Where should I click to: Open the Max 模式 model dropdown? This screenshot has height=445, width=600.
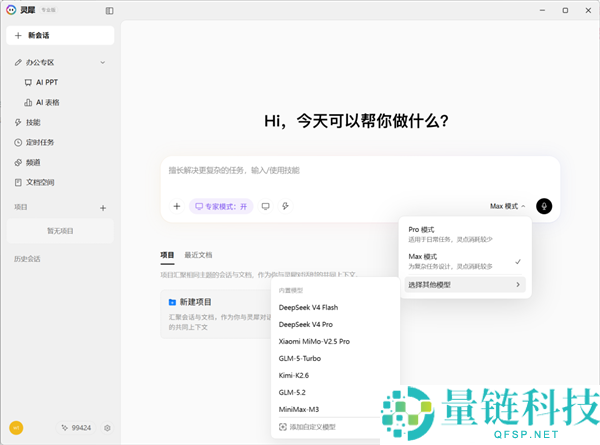(x=508, y=207)
